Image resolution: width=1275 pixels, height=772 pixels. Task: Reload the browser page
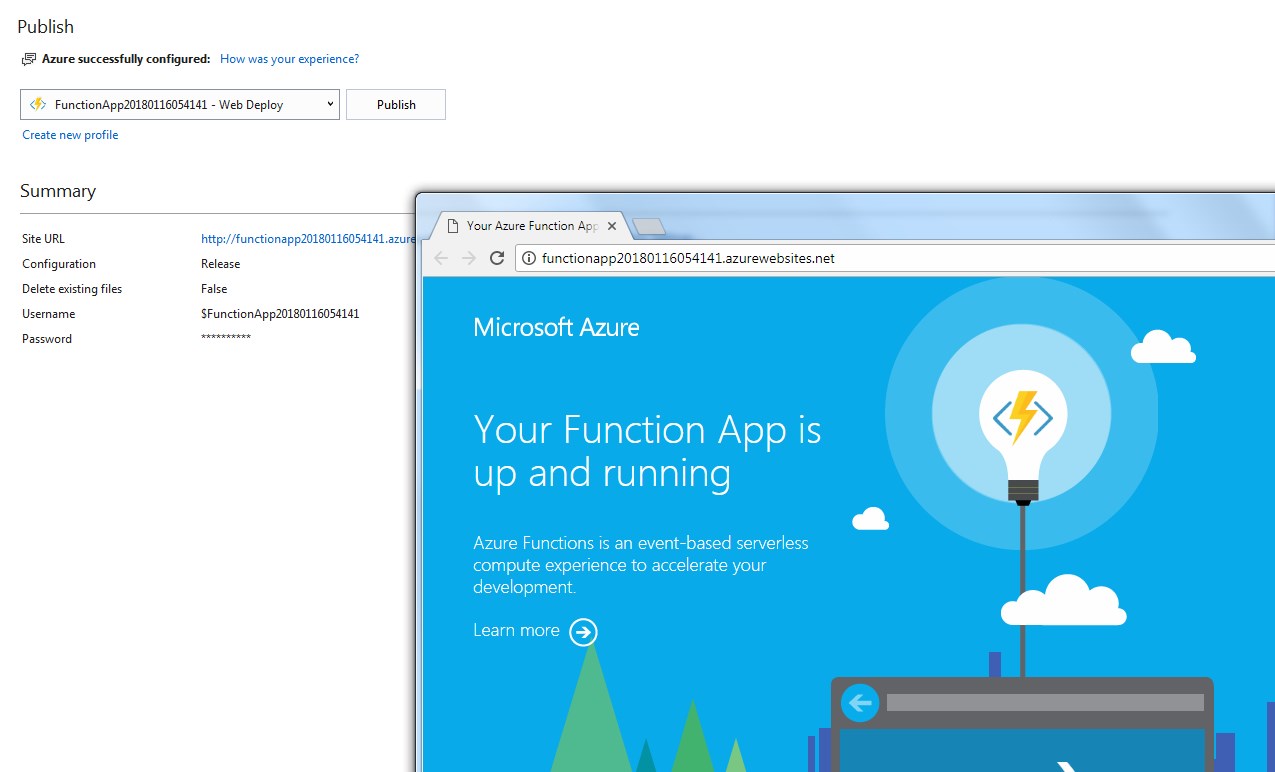coord(497,258)
